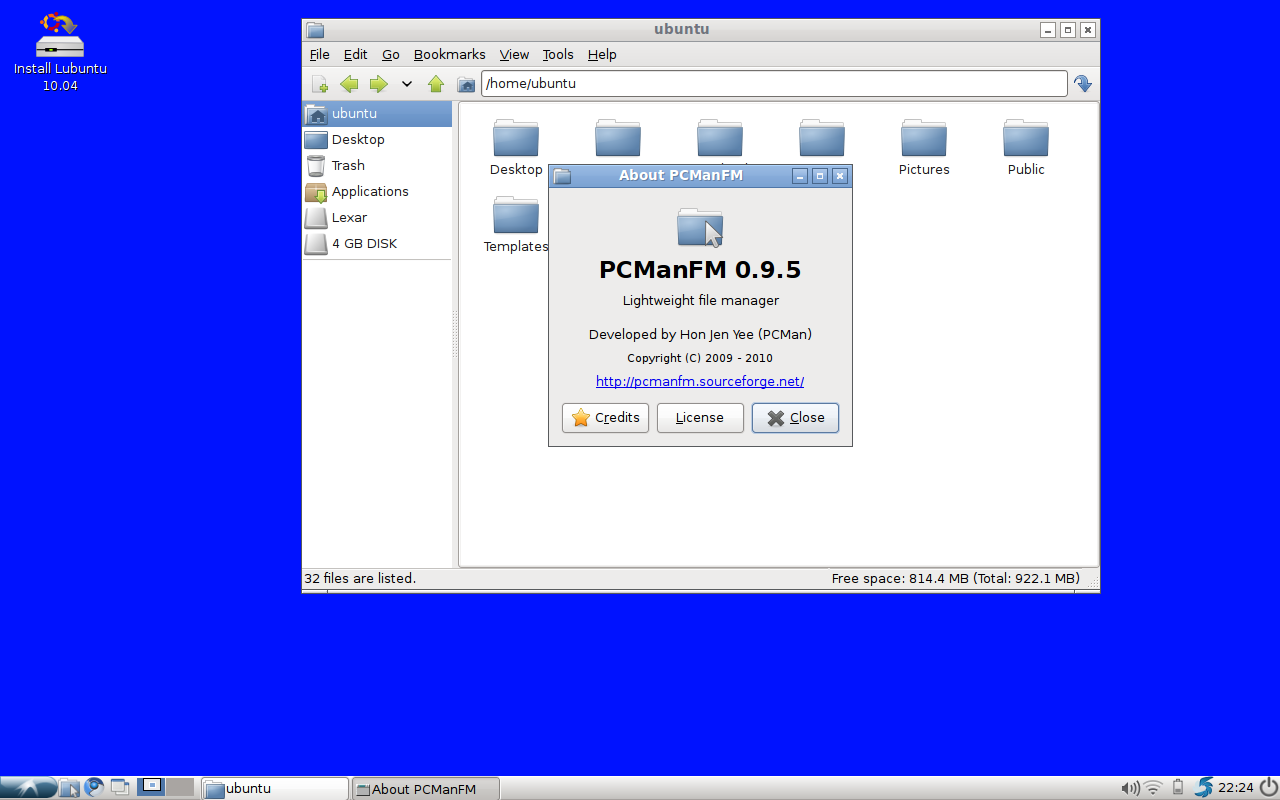Click the 'PCManFM 0.9.5' heading
Screen dimensions: 1280x800
click(x=700, y=270)
